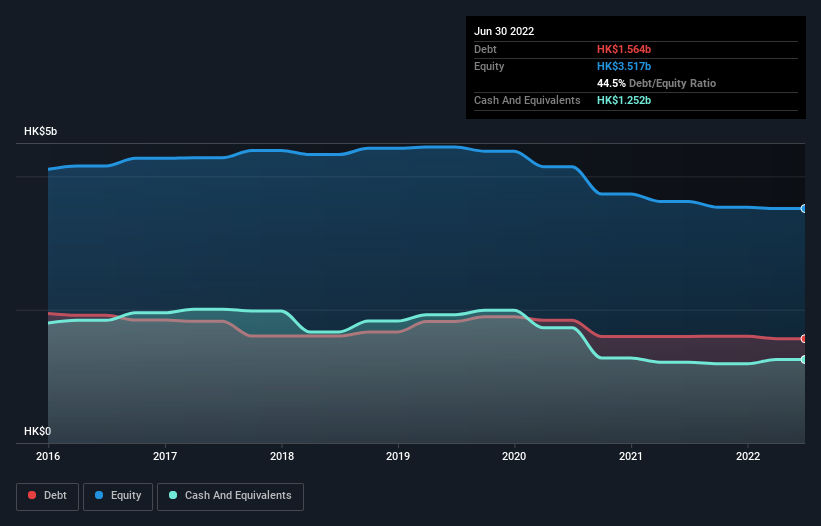This screenshot has width=821, height=526.
Task: Click the 2016 x-axis label
Action: (x=48, y=456)
